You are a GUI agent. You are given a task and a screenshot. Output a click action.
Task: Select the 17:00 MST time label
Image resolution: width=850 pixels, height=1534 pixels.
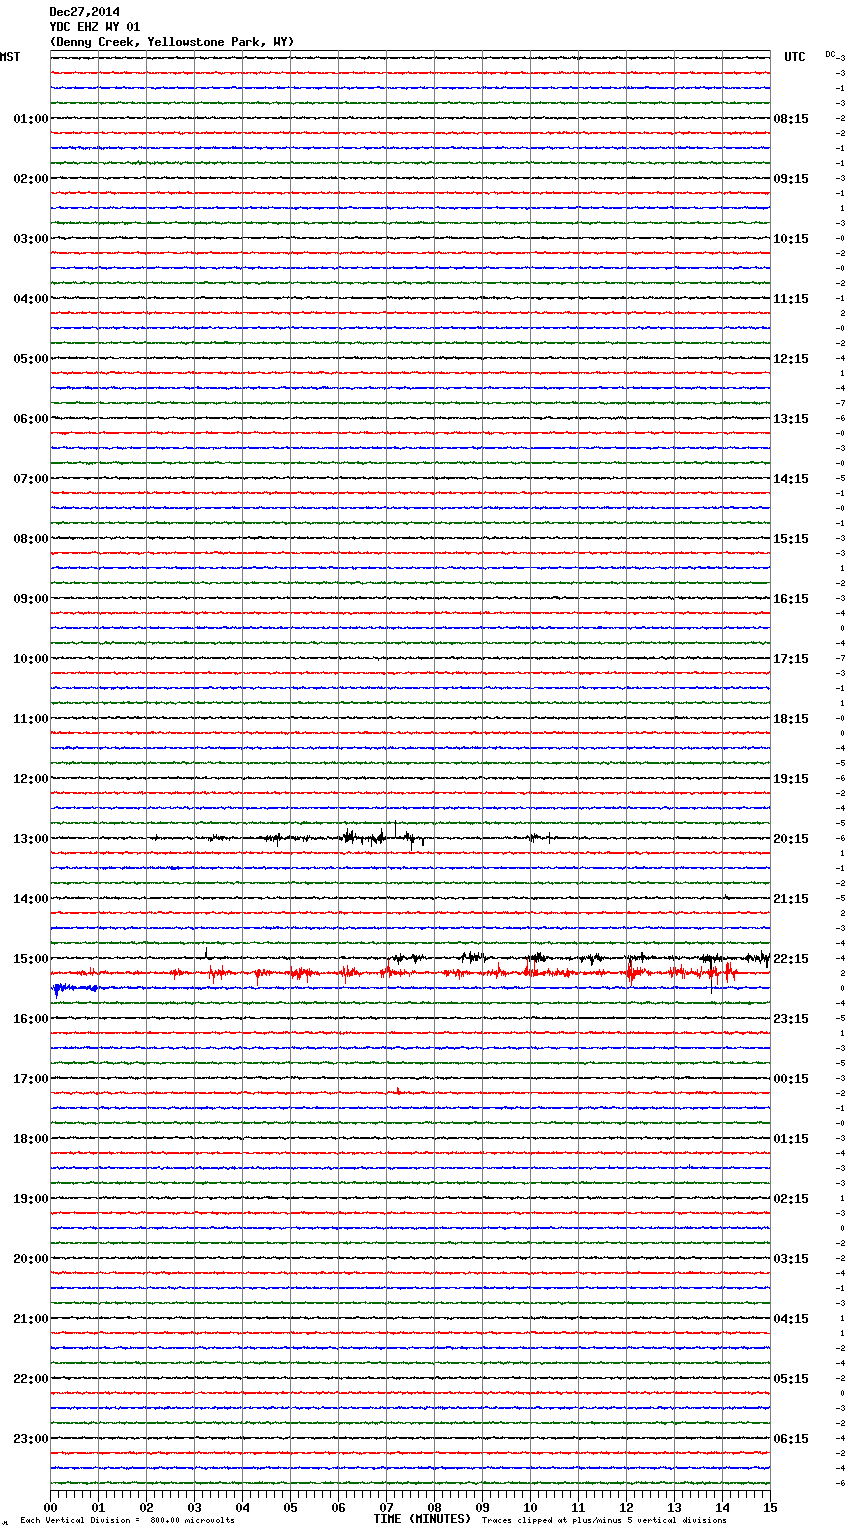[31, 1079]
